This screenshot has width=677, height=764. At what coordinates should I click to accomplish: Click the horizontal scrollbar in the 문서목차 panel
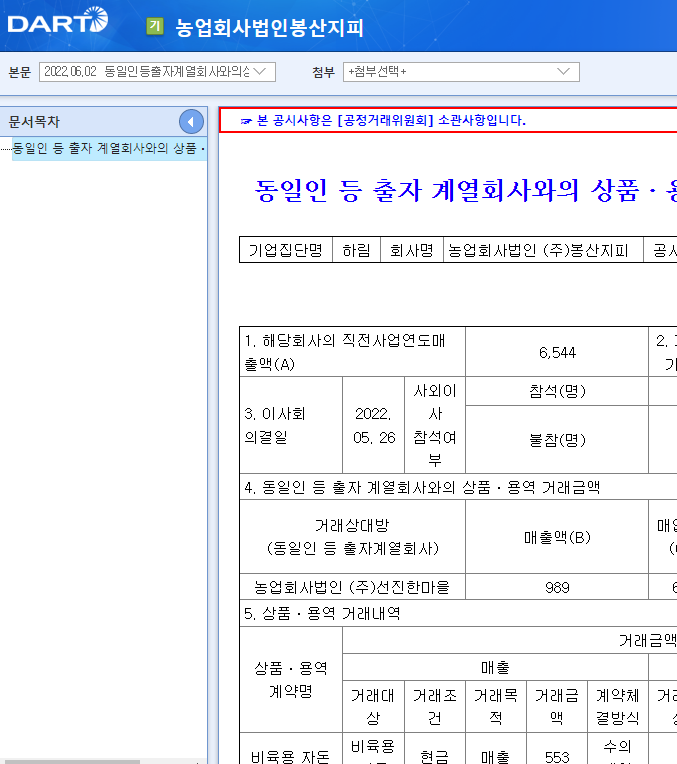click(x=73, y=762)
